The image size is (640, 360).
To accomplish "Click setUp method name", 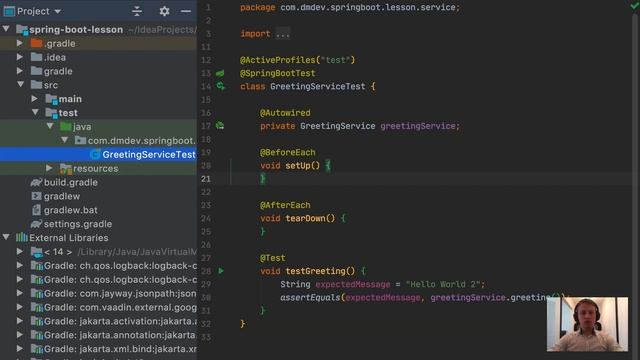I will (x=298, y=165).
